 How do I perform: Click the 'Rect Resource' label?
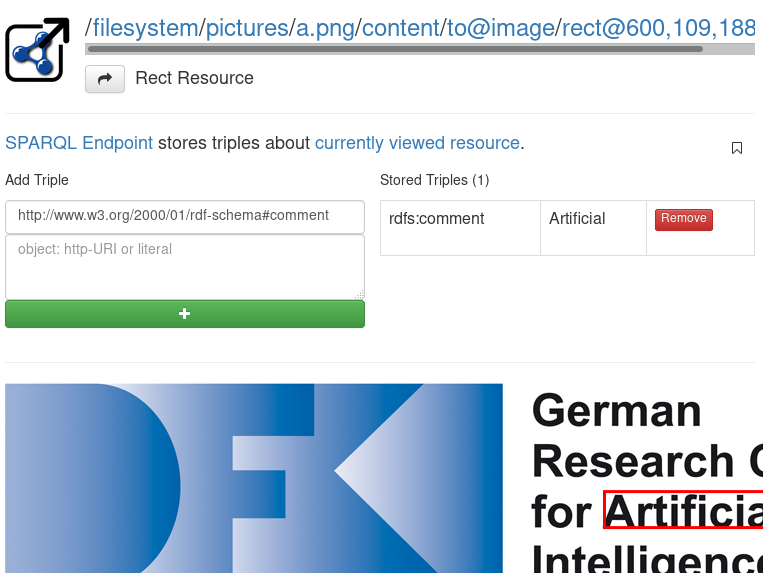coord(194,78)
